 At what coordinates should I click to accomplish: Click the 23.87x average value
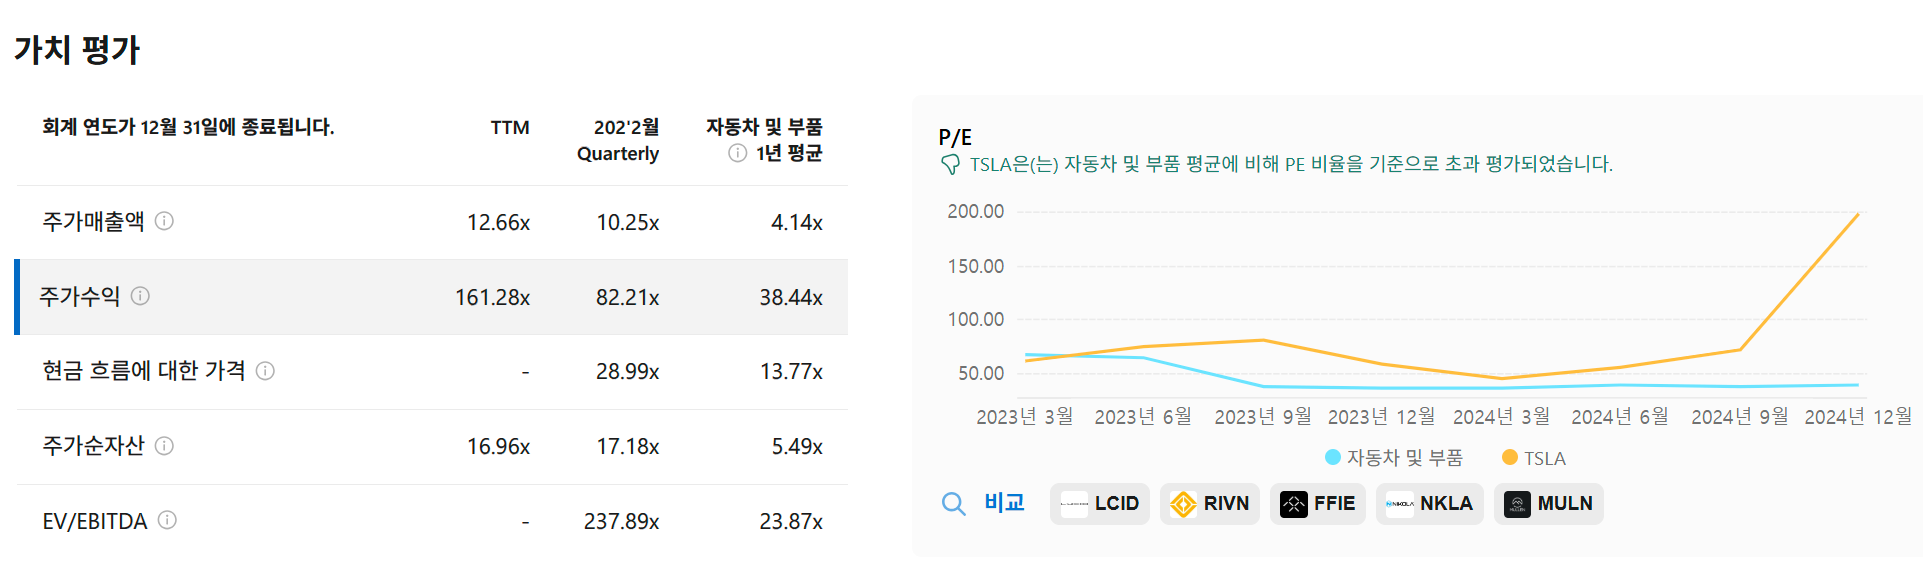tap(791, 522)
